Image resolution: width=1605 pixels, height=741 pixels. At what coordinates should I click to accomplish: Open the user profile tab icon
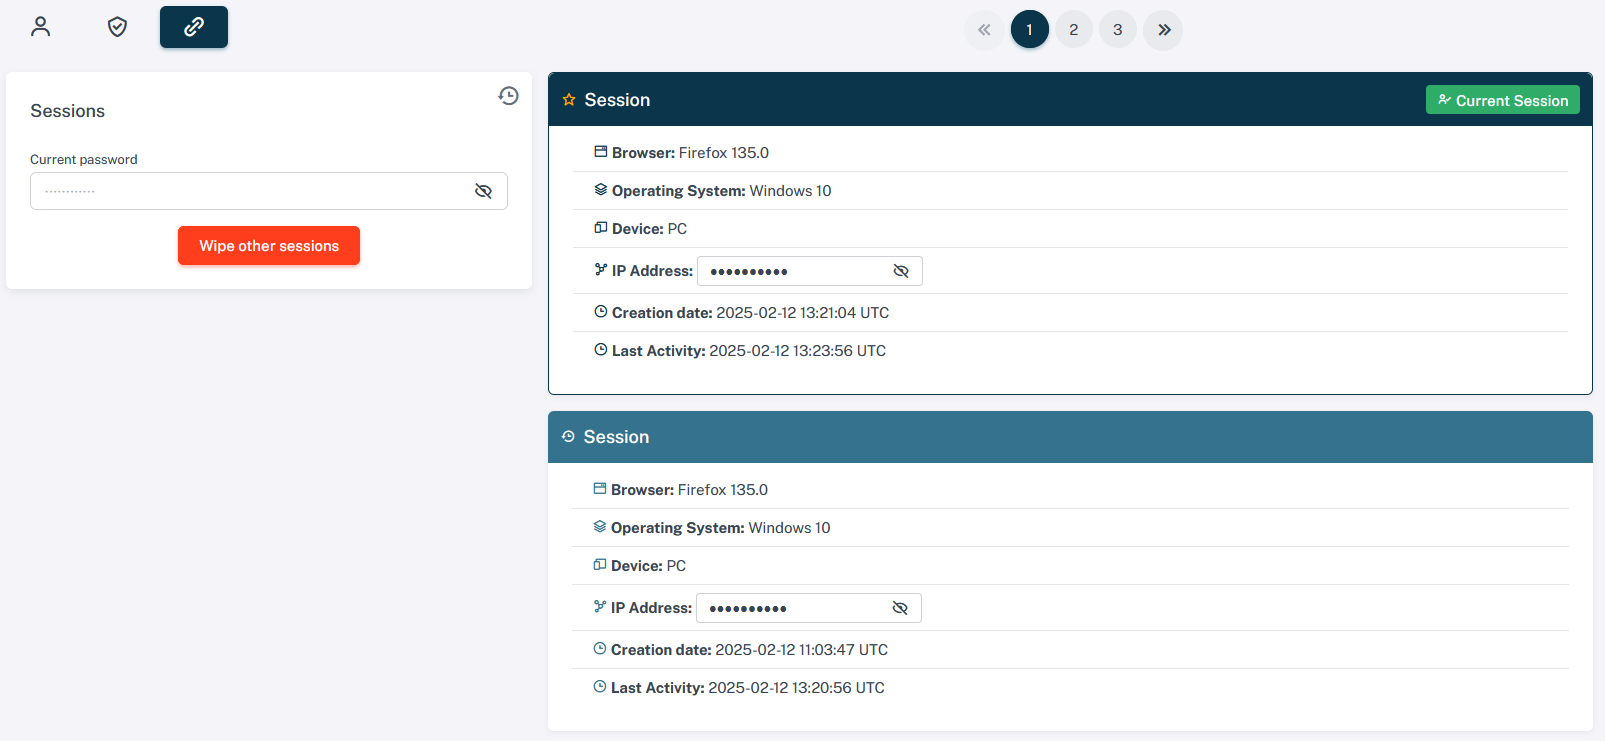tap(41, 27)
